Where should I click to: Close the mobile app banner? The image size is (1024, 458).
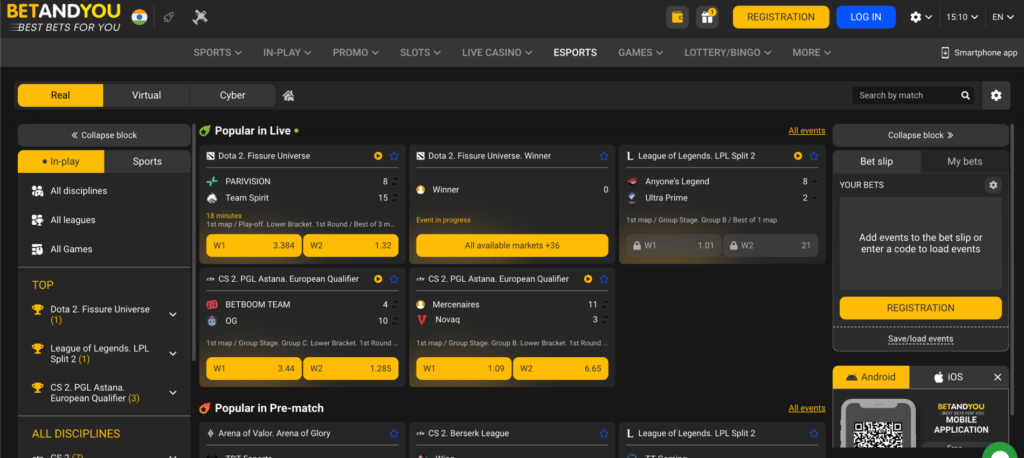pos(997,377)
